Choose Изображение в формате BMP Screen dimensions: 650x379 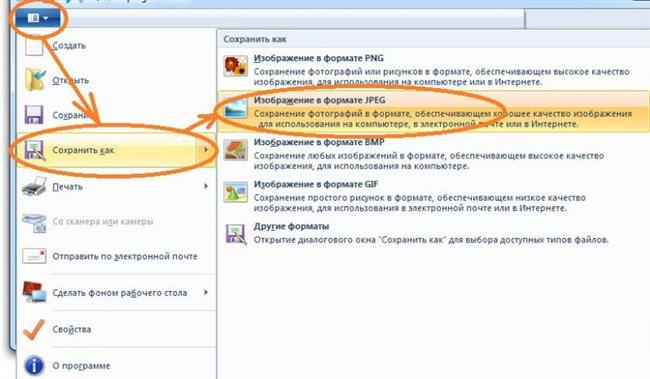(x=433, y=154)
